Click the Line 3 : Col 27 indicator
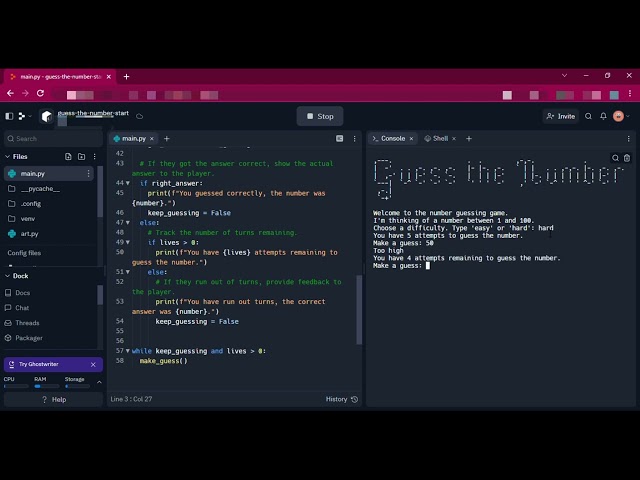This screenshot has width=640, height=480. tap(131, 399)
